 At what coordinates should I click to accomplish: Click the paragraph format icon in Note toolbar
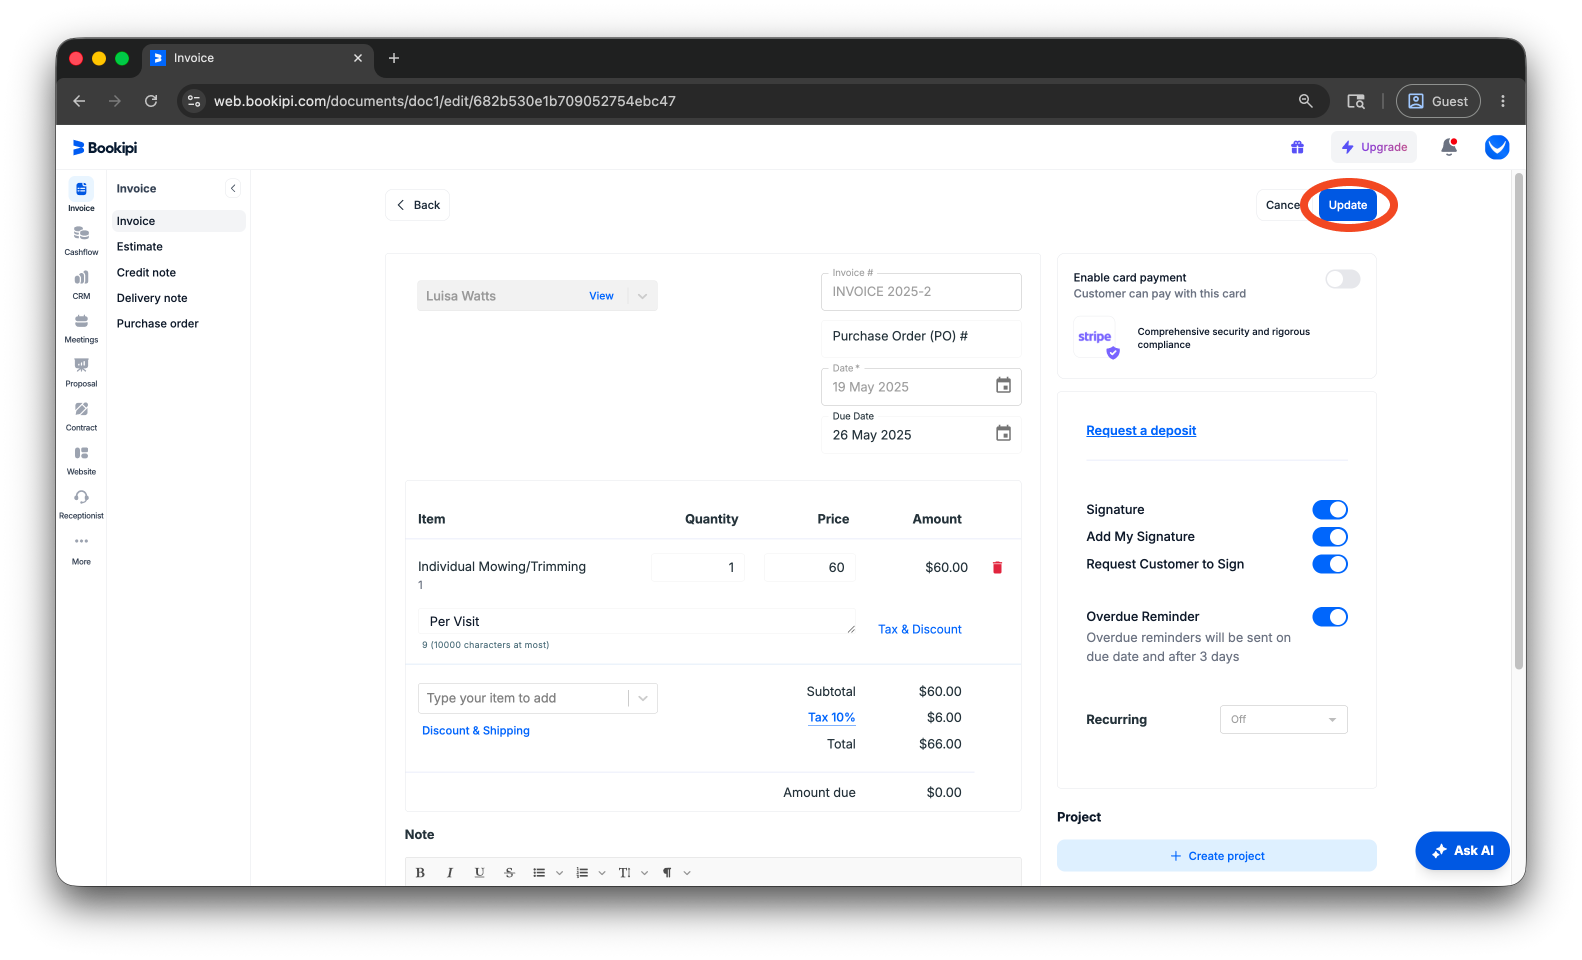click(667, 873)
